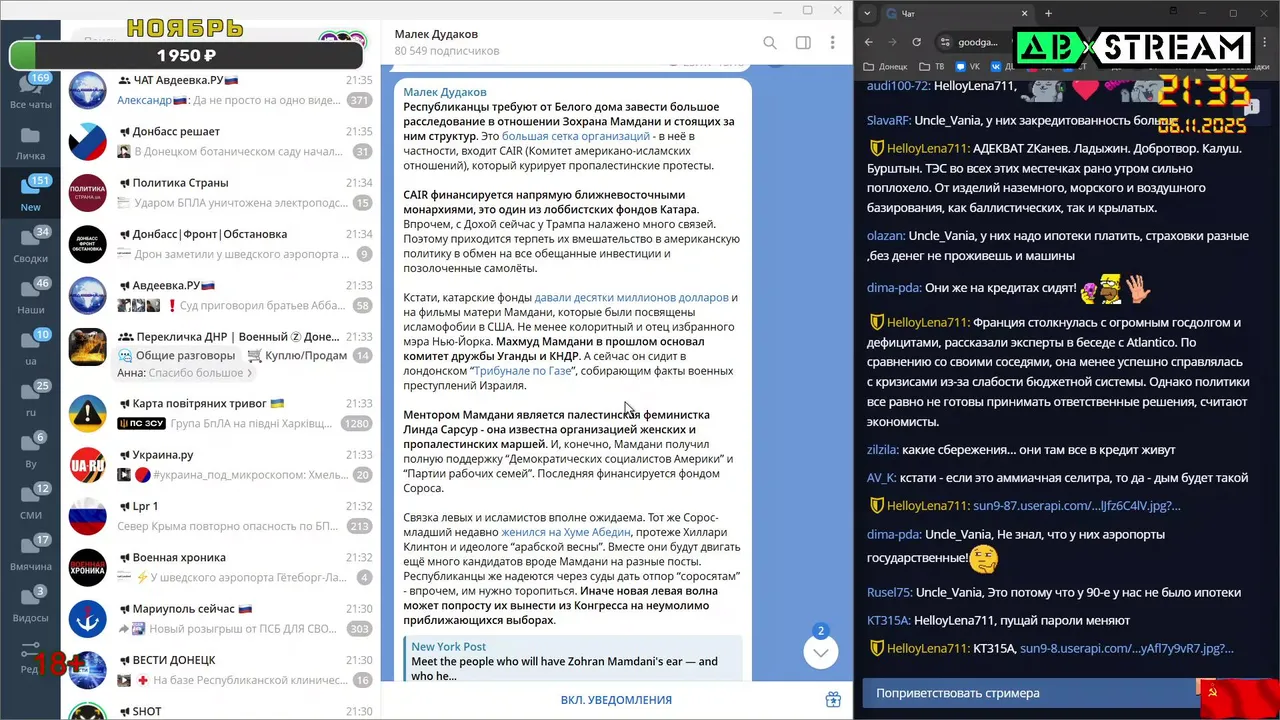Switch to Личка folder

pyautogui.click(x=30, y=143)
